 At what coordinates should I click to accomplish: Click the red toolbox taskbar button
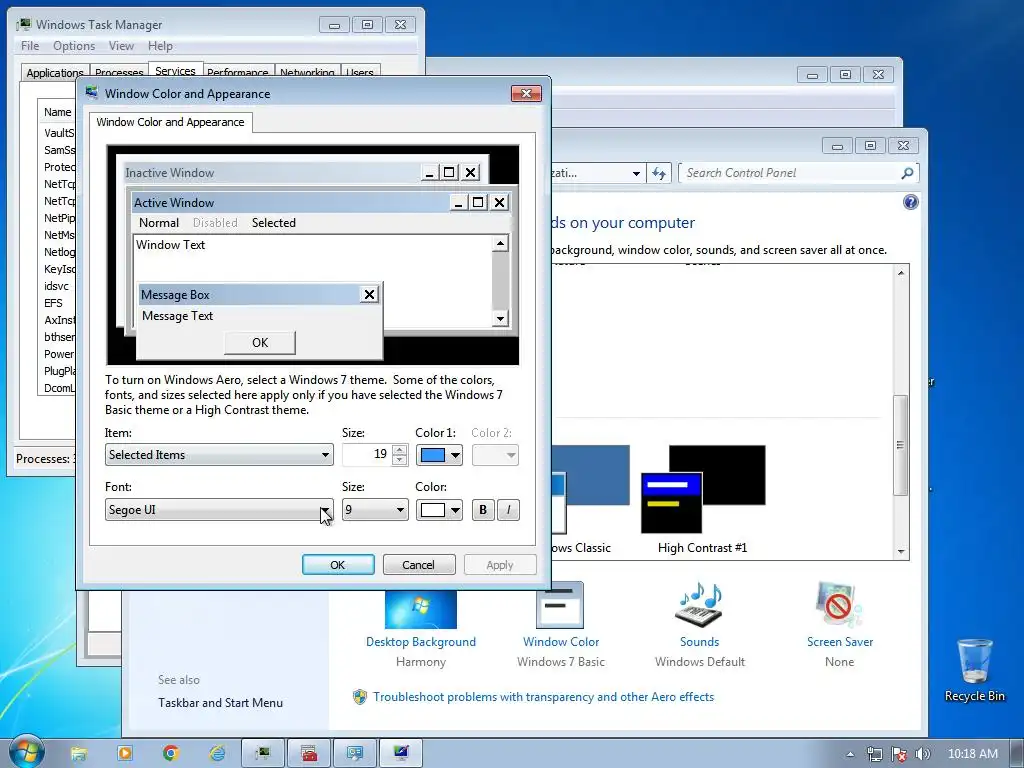tap(309, 754)
